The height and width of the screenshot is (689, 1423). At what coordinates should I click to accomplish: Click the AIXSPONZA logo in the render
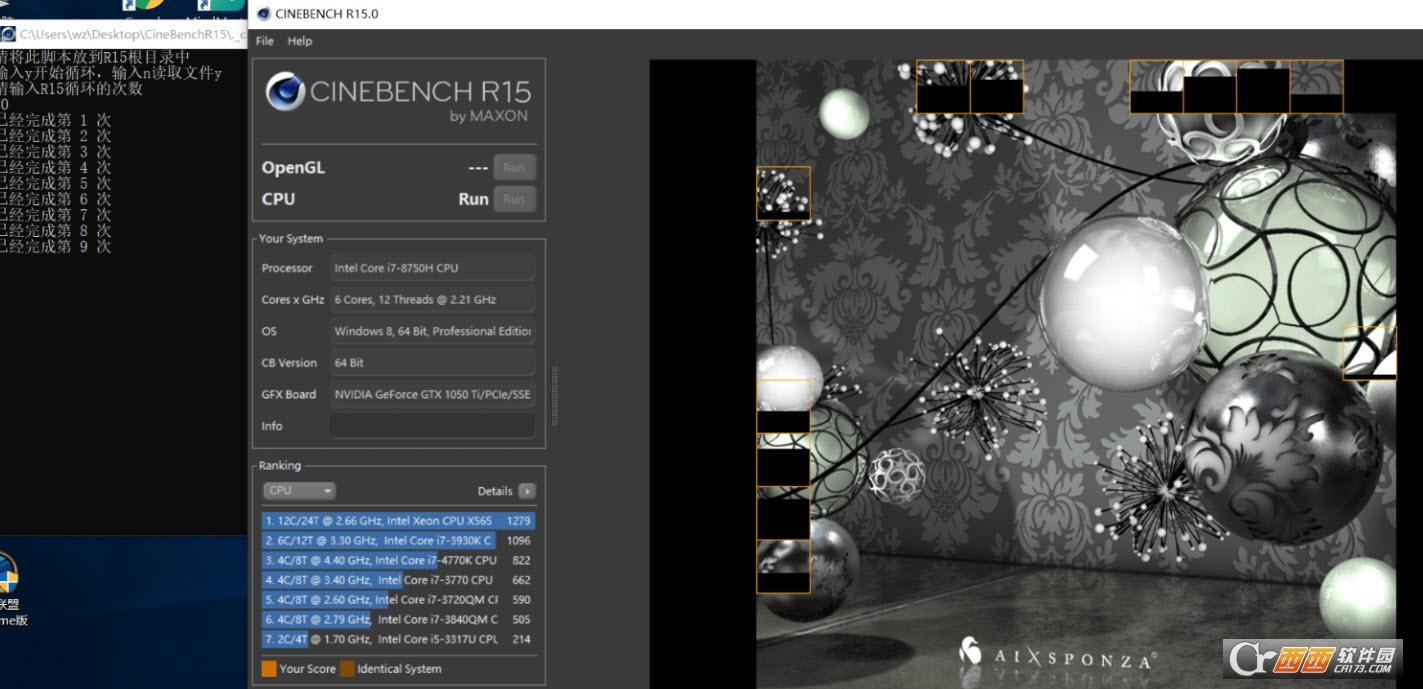click(1057, 655)
